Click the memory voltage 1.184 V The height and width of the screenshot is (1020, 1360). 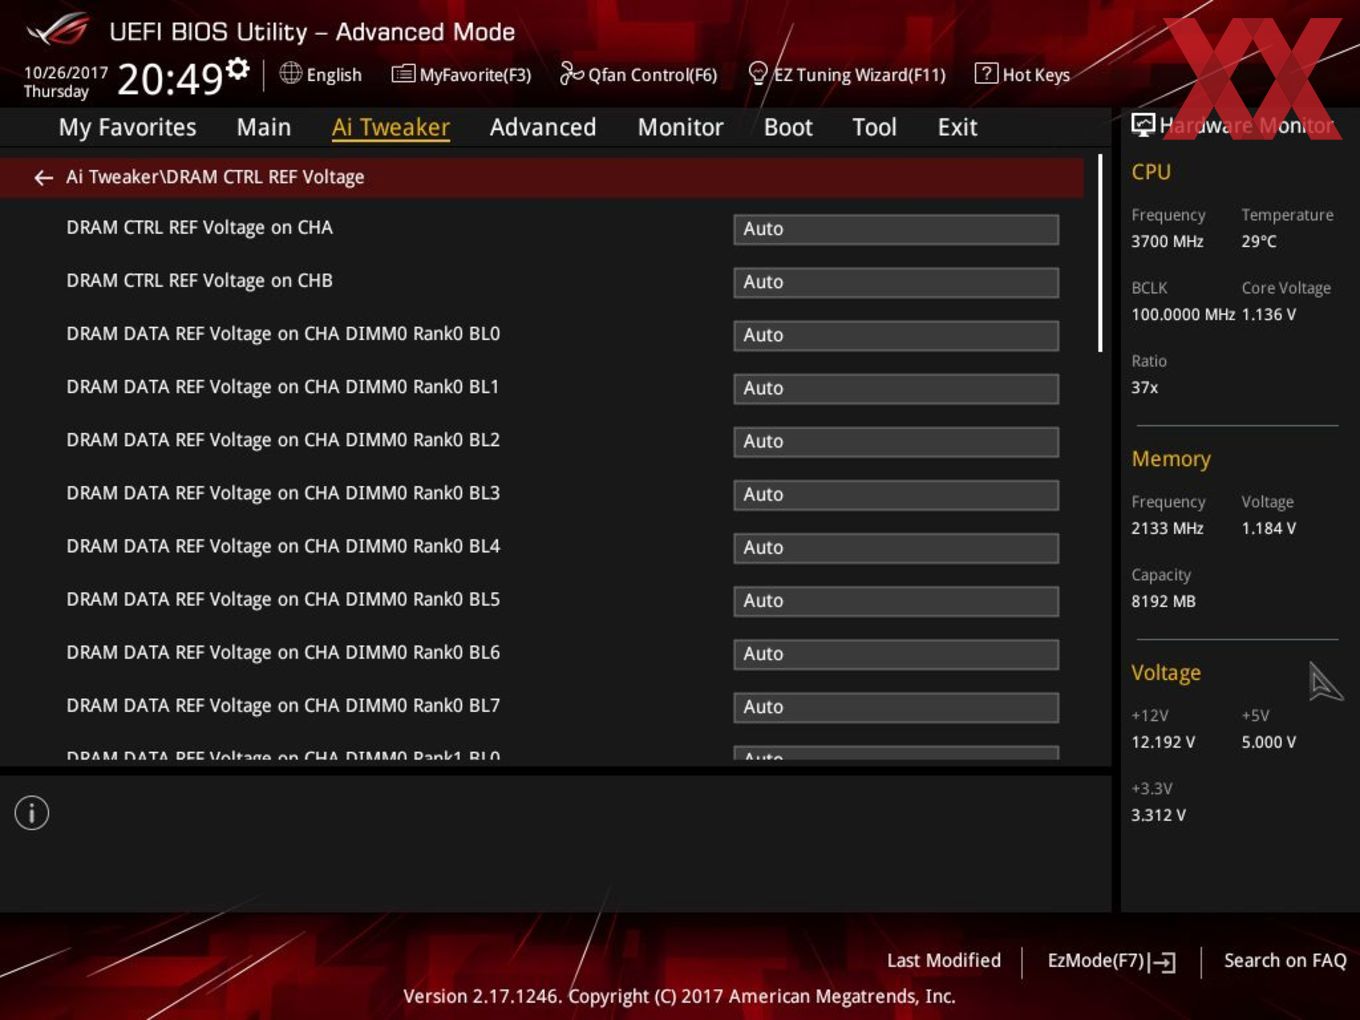pyautogui.click(x=1269, y=528)
